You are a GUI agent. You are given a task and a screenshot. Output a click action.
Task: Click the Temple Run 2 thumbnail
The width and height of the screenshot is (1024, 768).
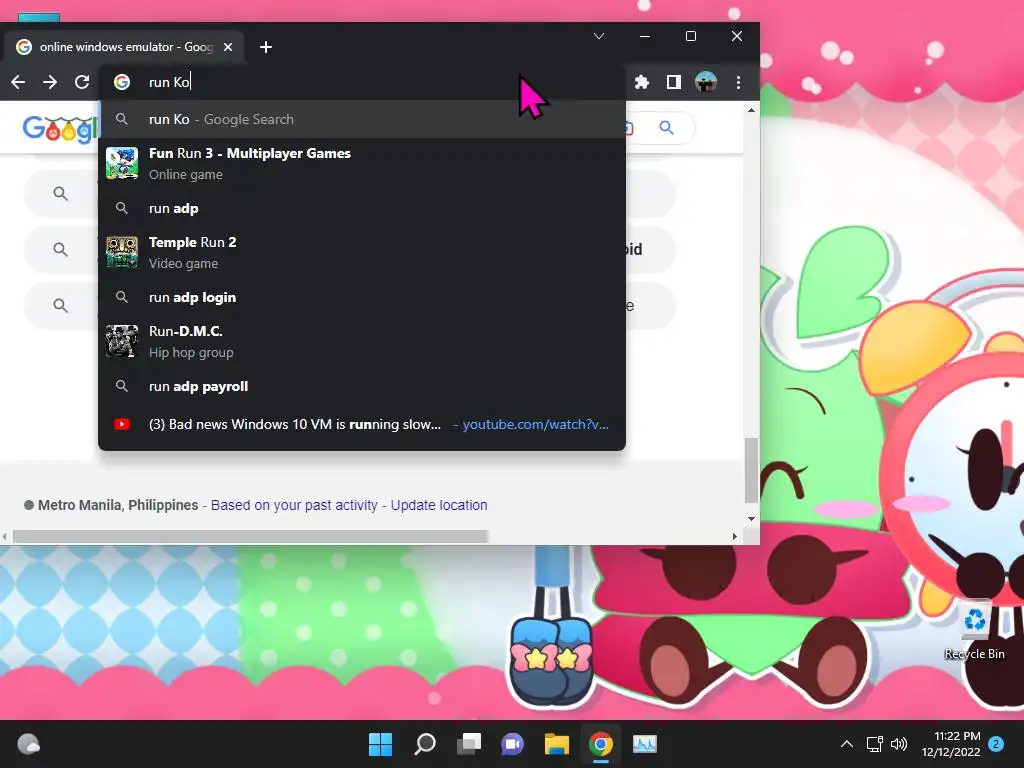[x=122, y=252]
